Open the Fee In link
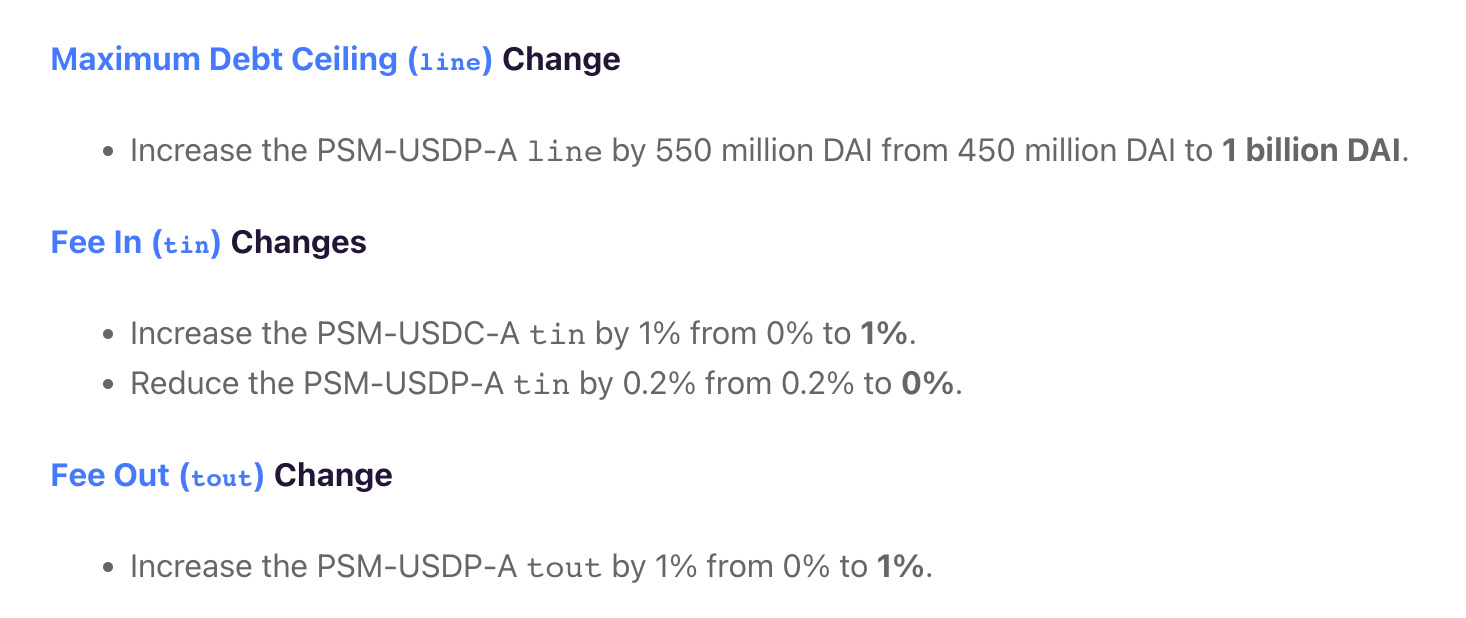 (x=136, y=243)
